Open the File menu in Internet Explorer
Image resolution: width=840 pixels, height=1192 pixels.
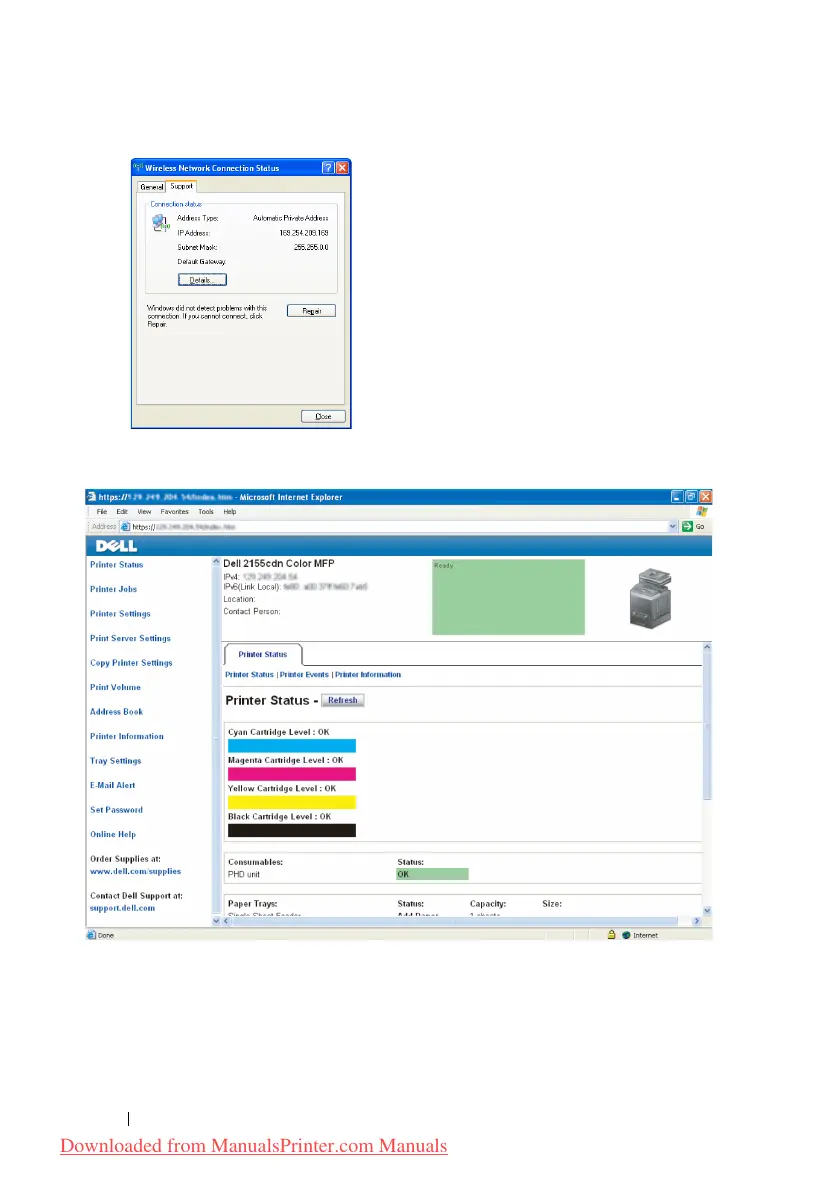[102, 512]
